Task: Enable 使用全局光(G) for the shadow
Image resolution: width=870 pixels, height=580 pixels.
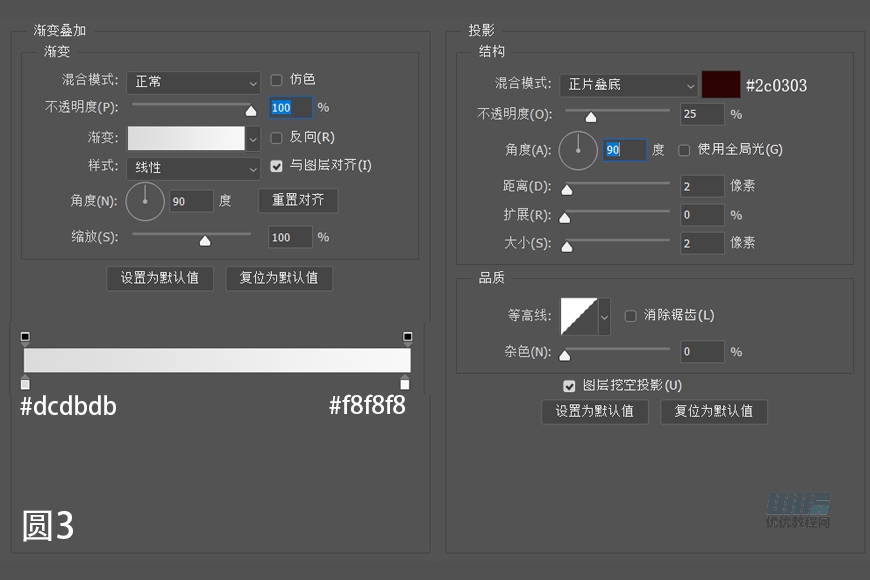Action: point(684,148)
